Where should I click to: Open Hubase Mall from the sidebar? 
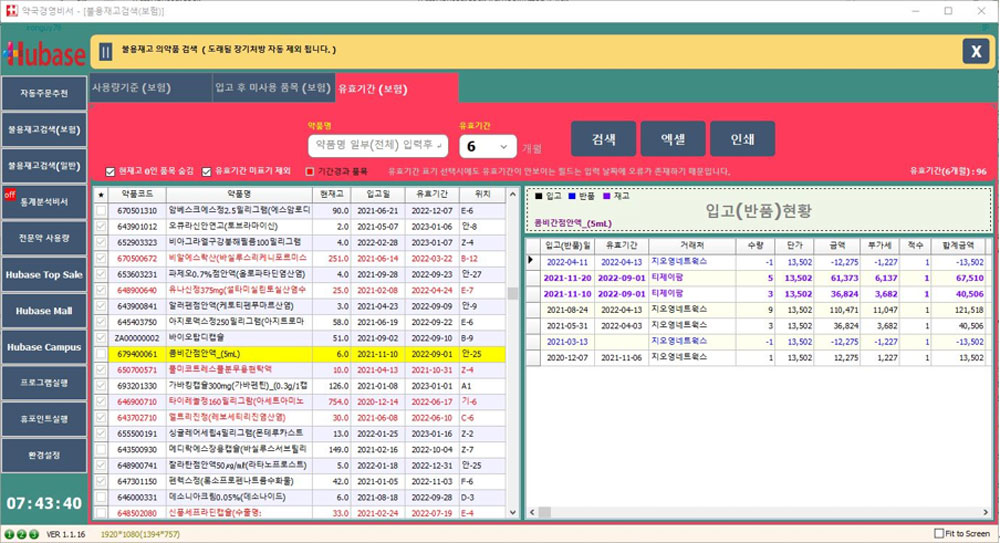[44, 311]
